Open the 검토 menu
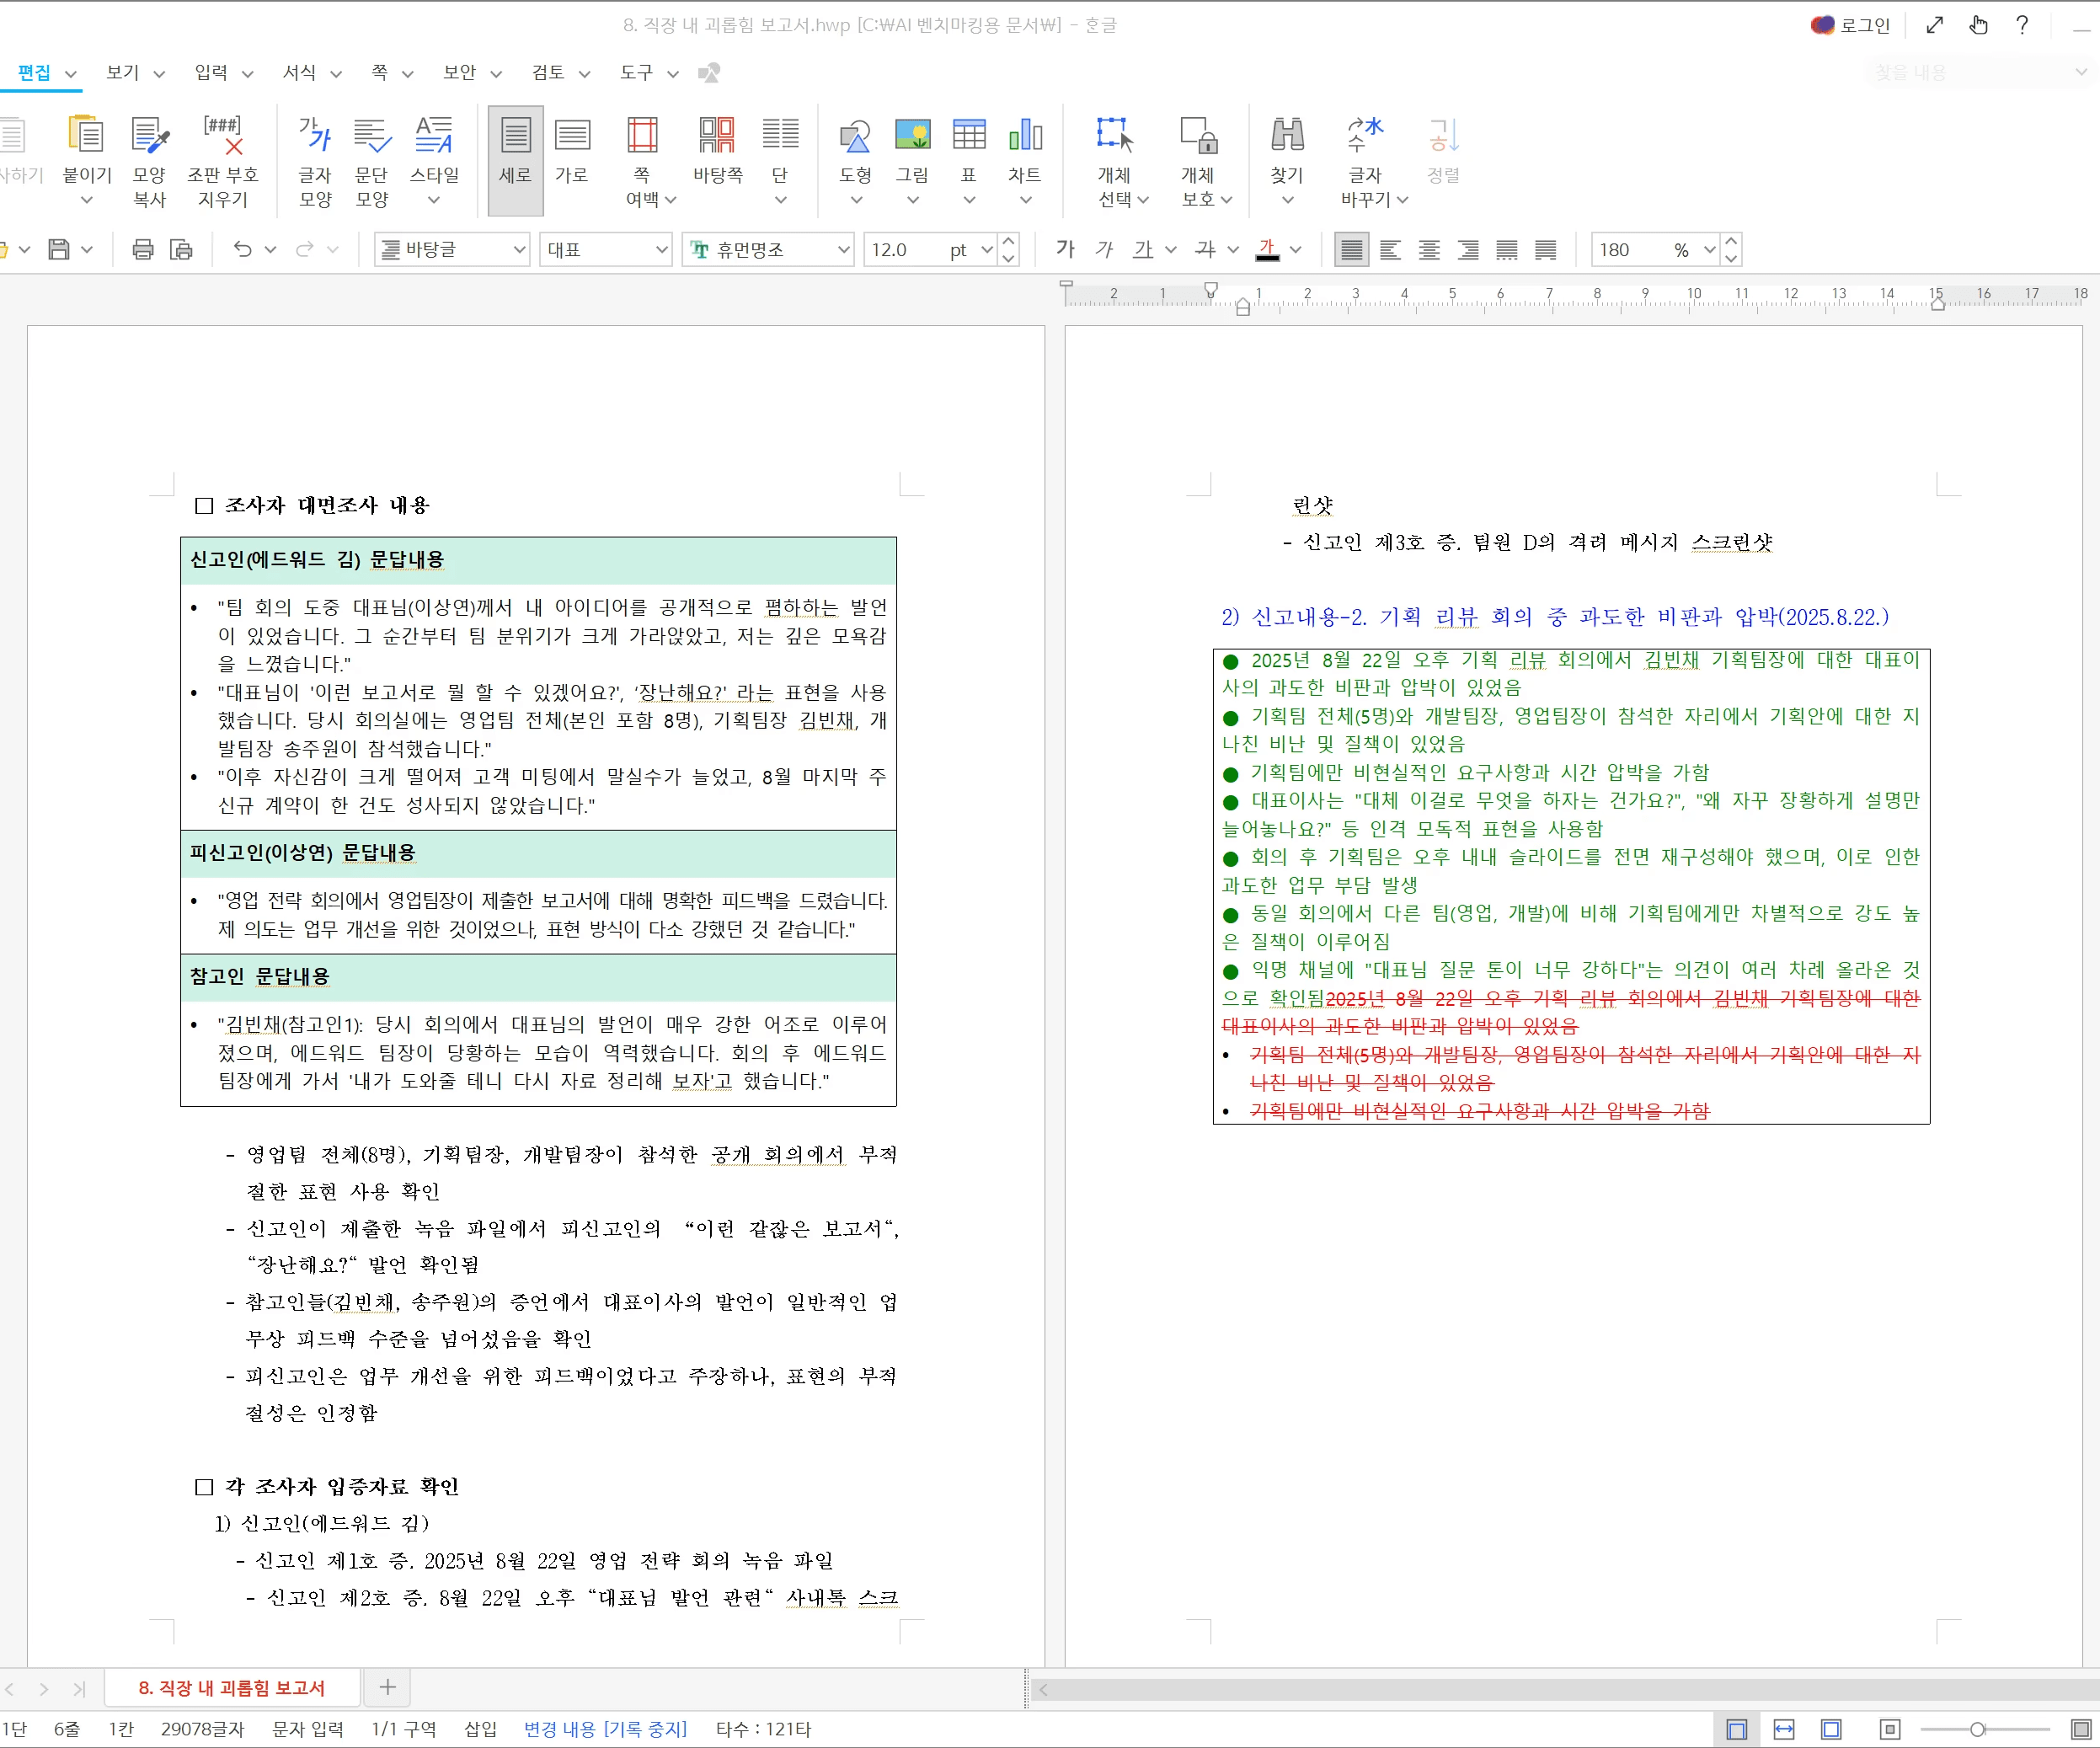This screenshot has height=1748, width=2100. pos(547,72)
